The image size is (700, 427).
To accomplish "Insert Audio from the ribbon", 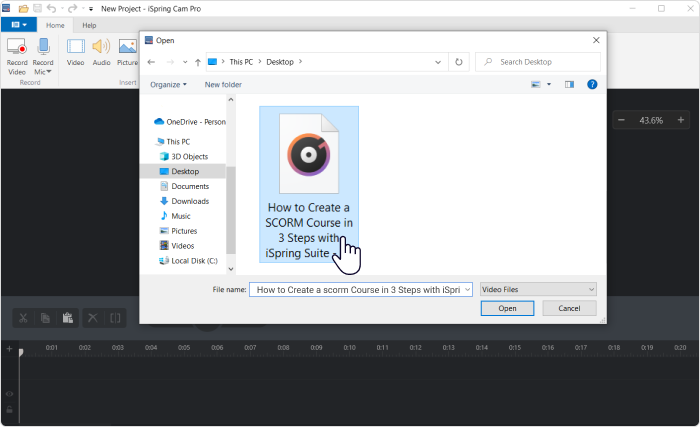I will click(101, 52).
